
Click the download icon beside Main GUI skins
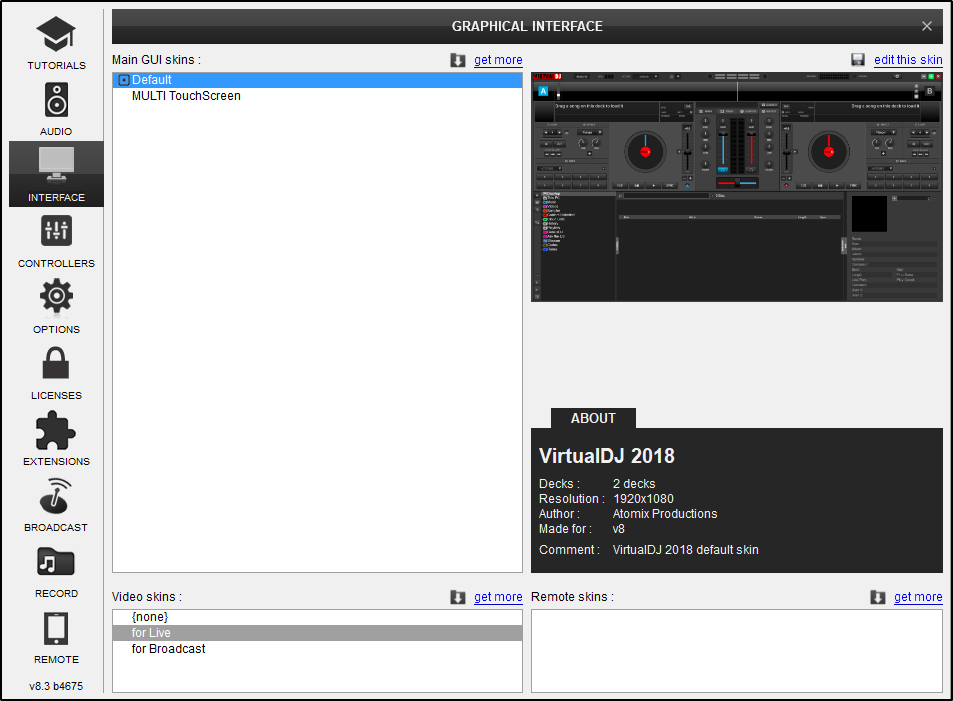tap(458, 60)
